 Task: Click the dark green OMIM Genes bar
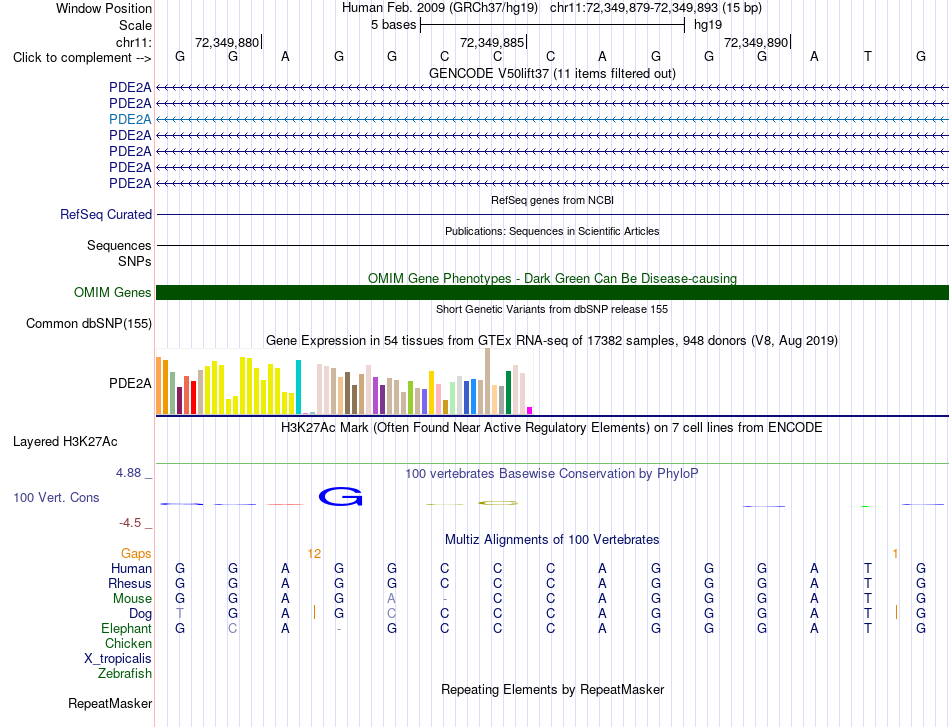[552, 293]
